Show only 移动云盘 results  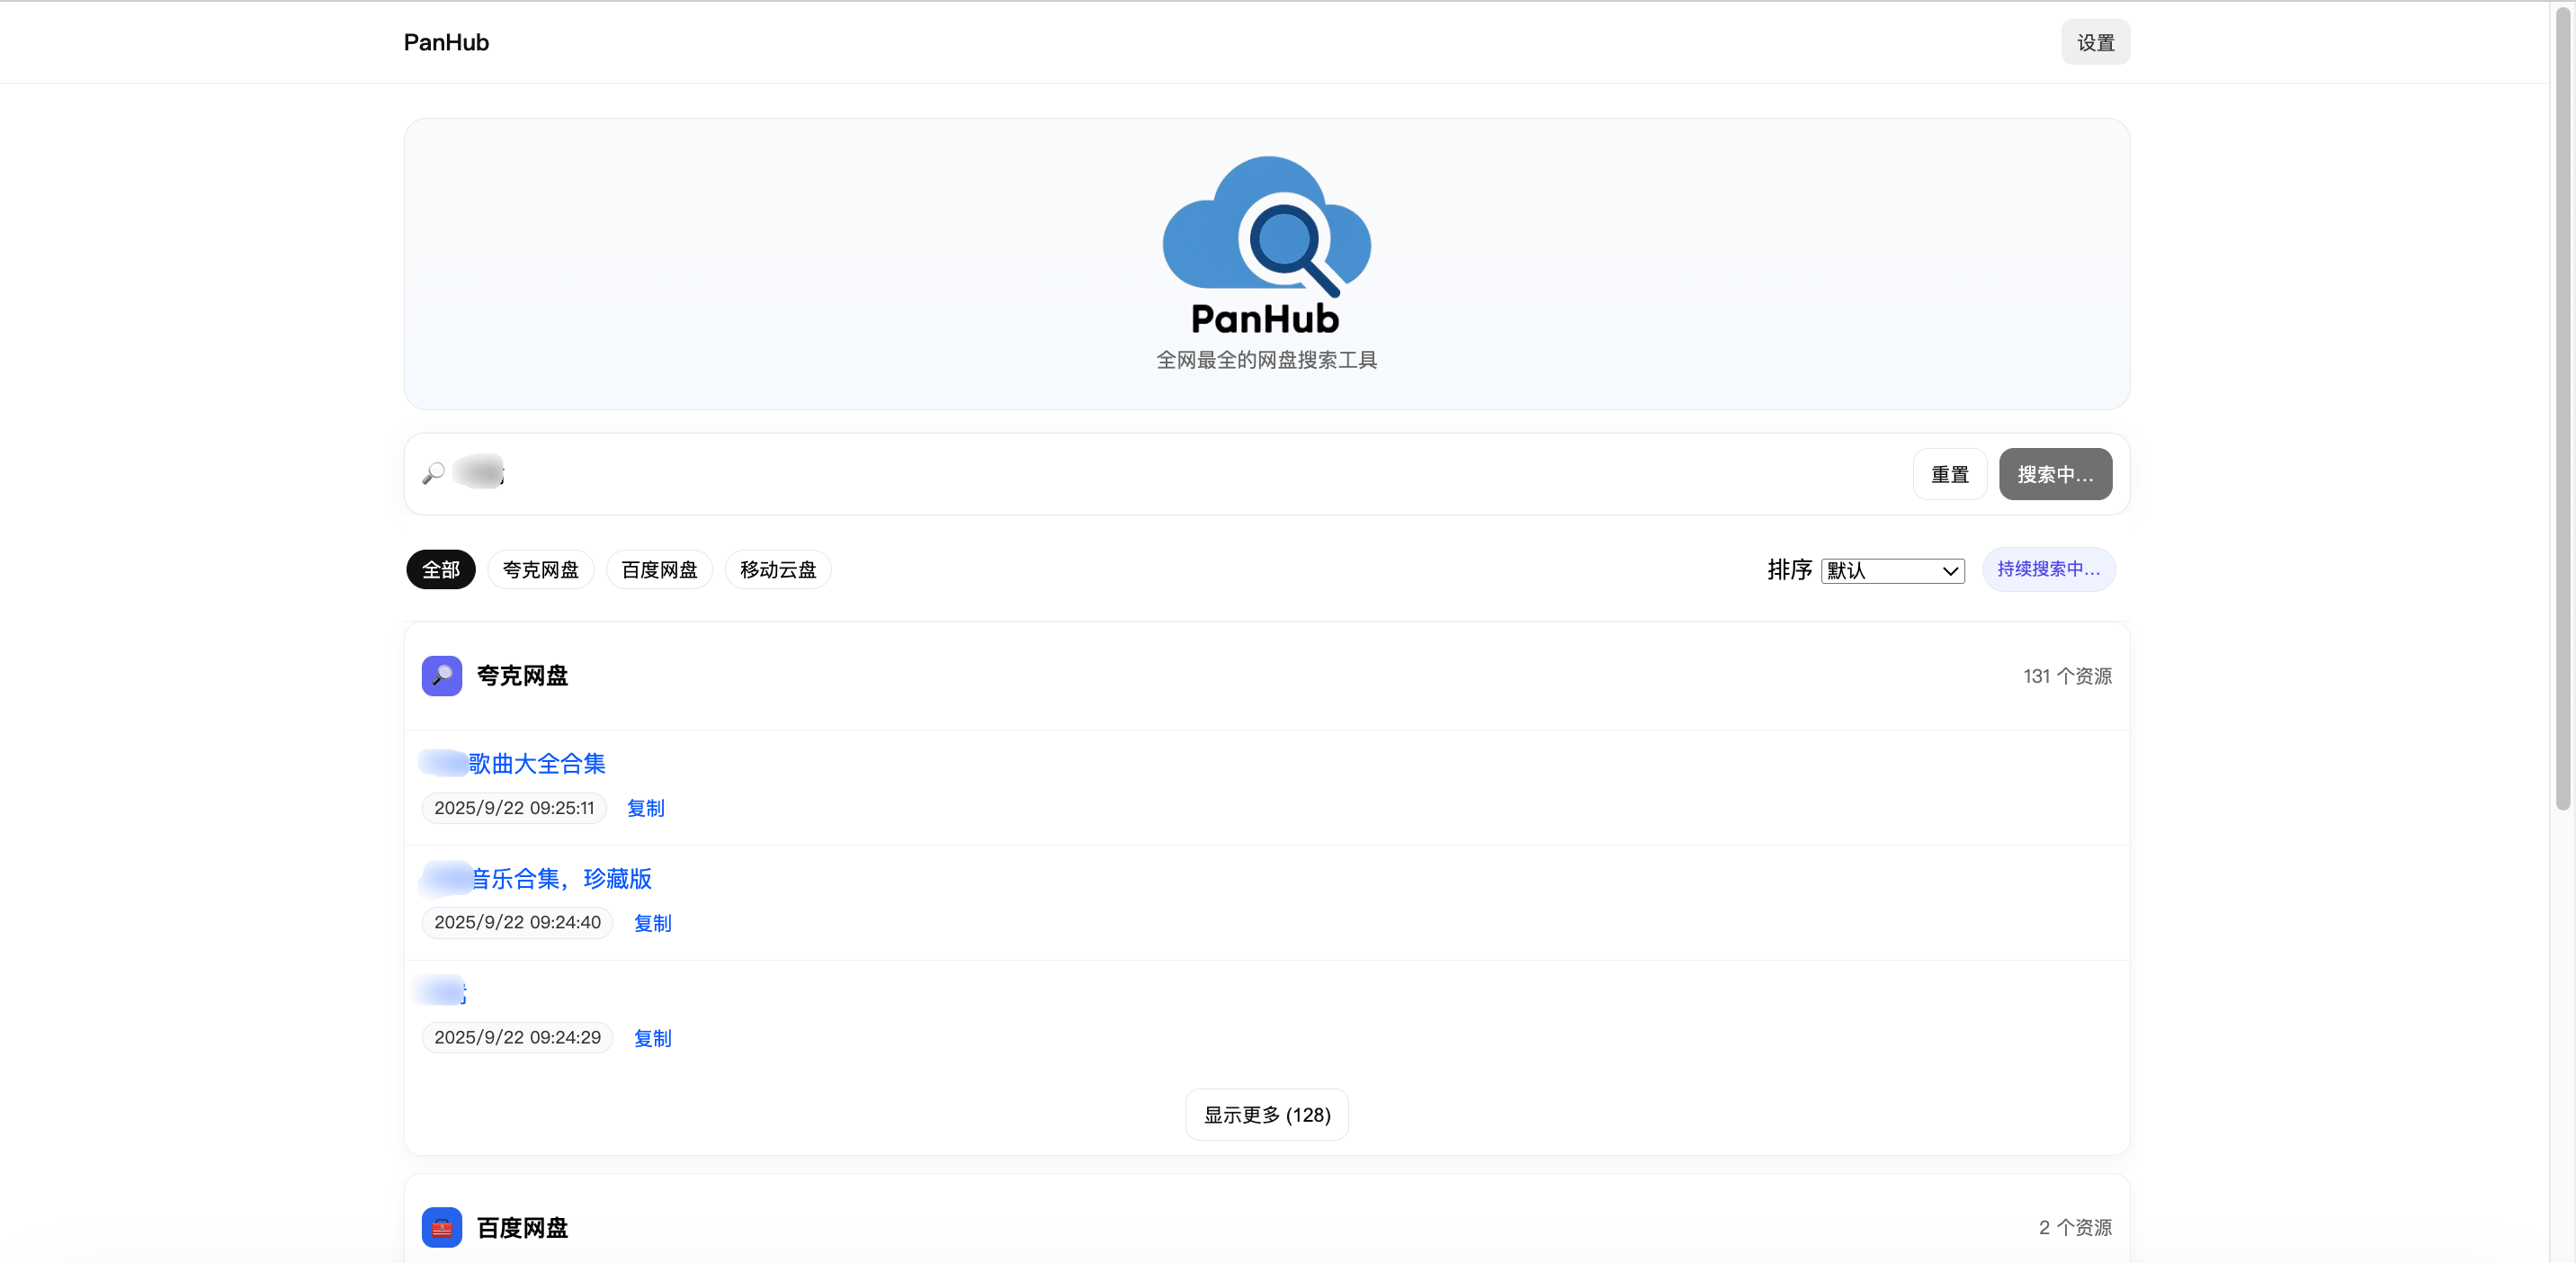pos(777,570)
